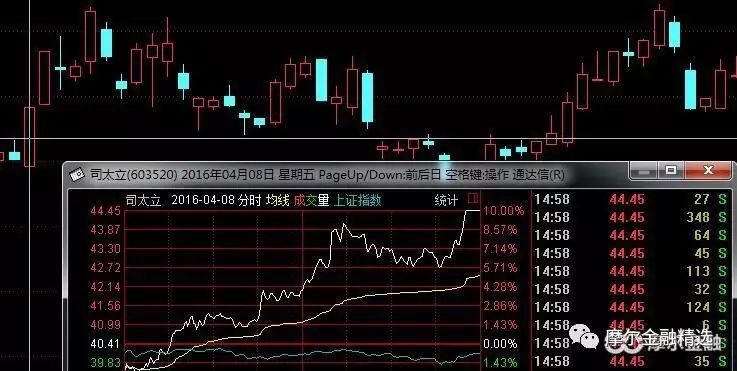Close the 司太立 intraday popup window
The image size is (737, 371).
708,171
